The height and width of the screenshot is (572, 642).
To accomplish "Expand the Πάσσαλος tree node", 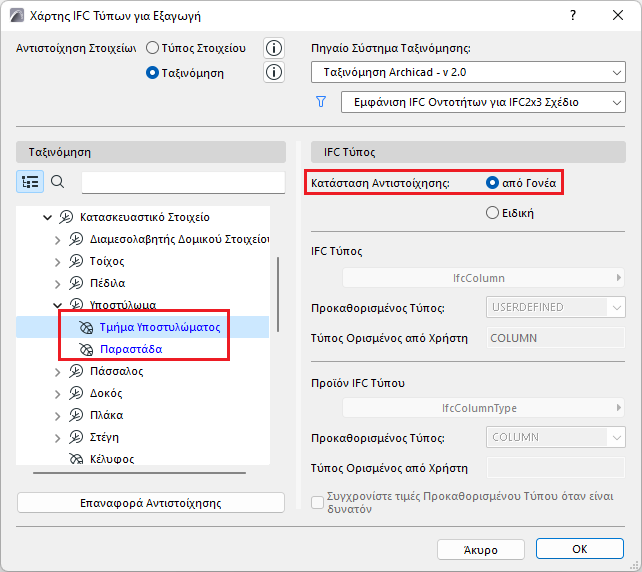I will [57, 372].
